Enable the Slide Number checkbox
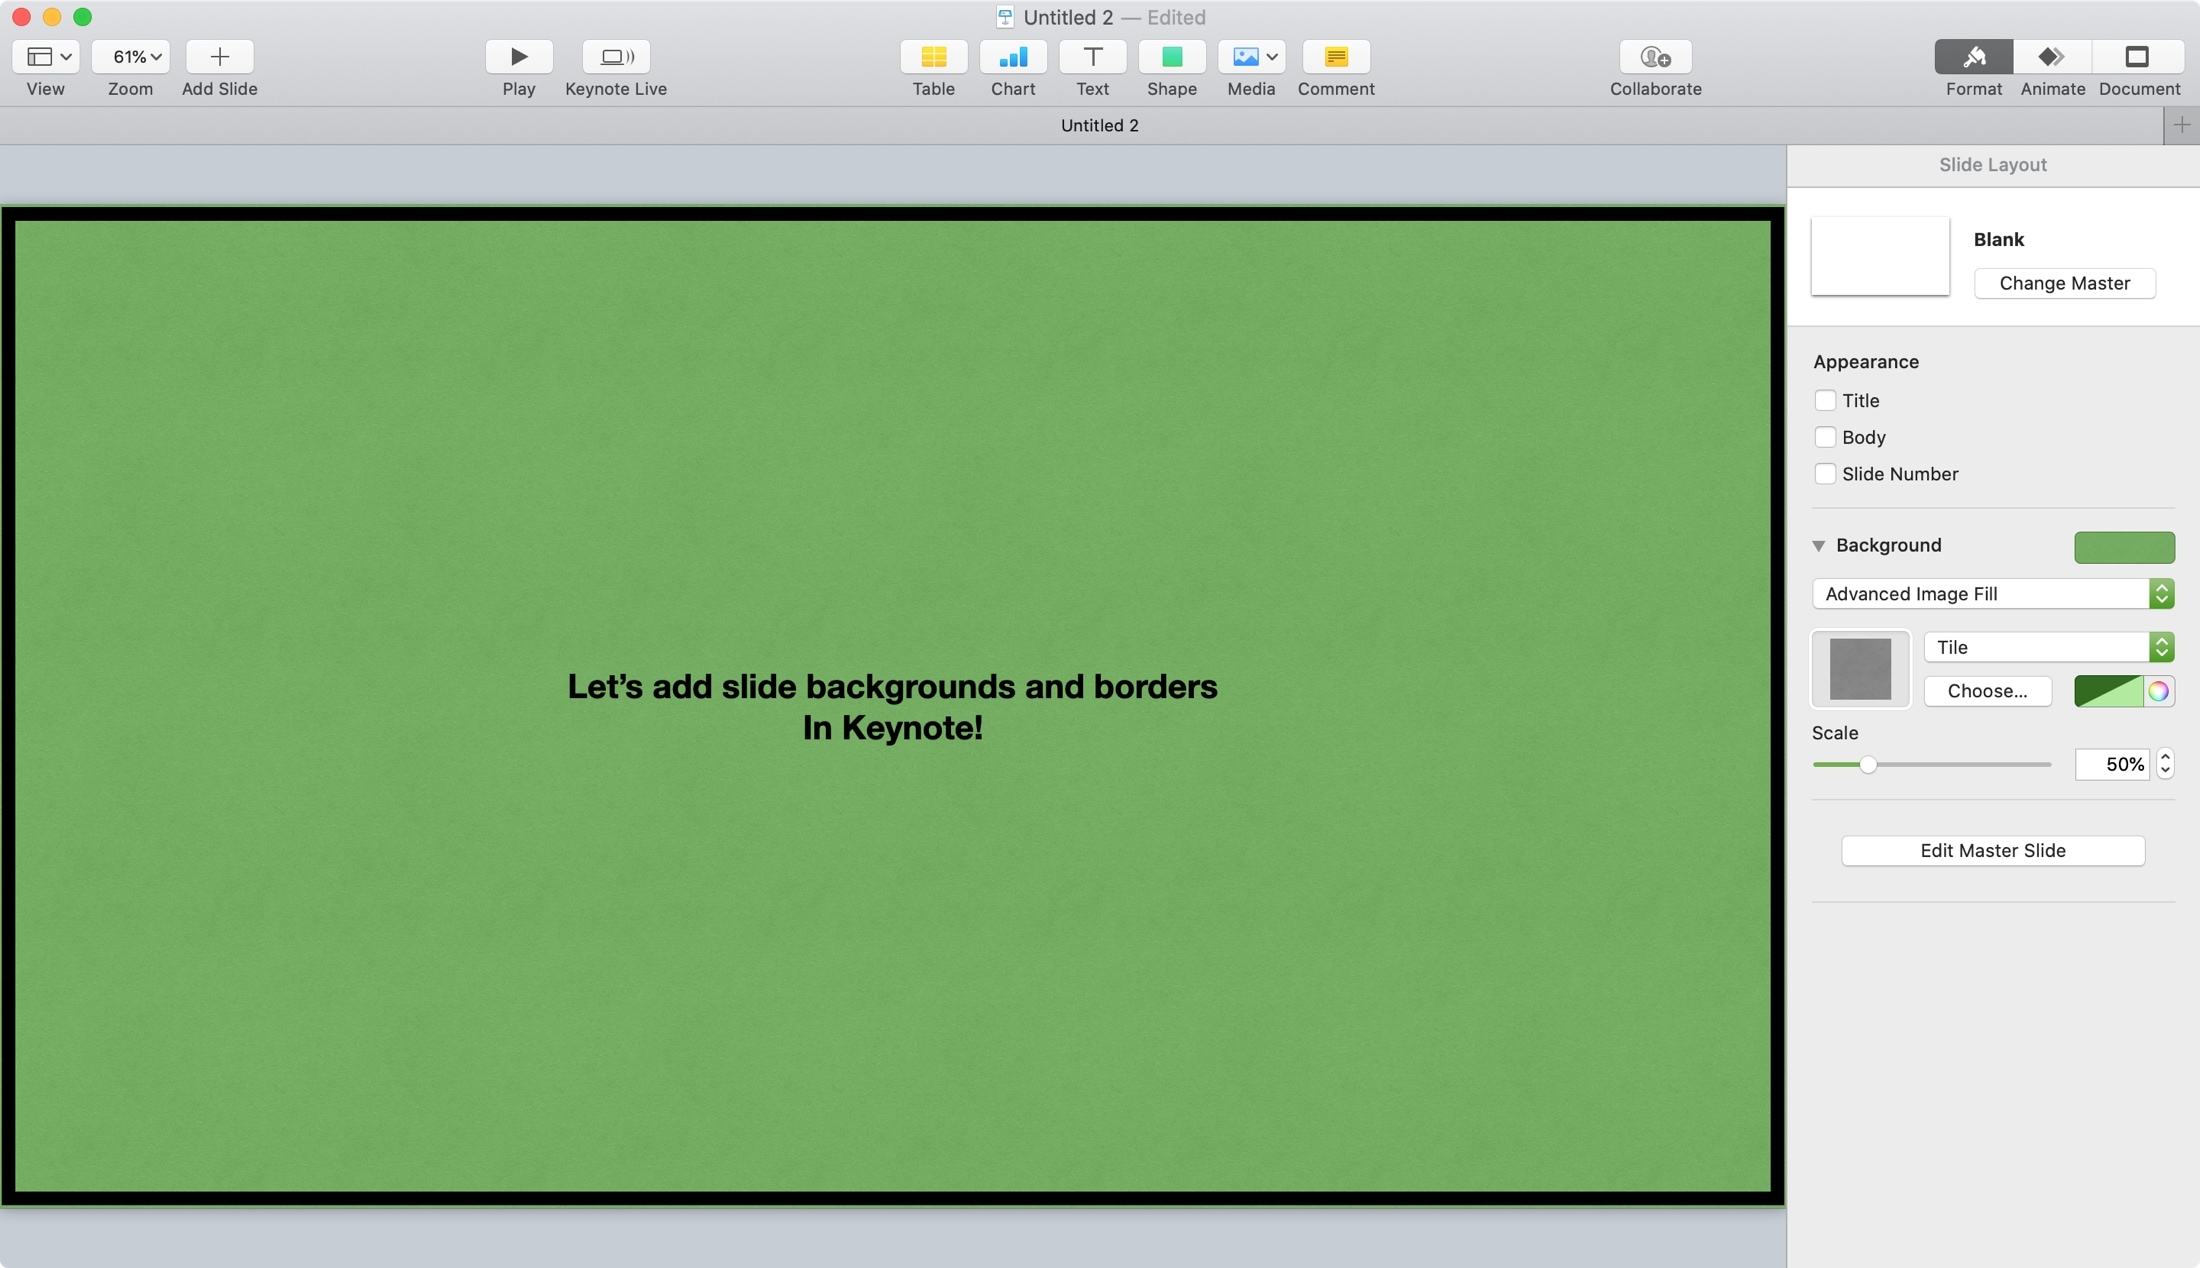The height and width of the screenshot is (1268, 2200). coord(1825,474)
